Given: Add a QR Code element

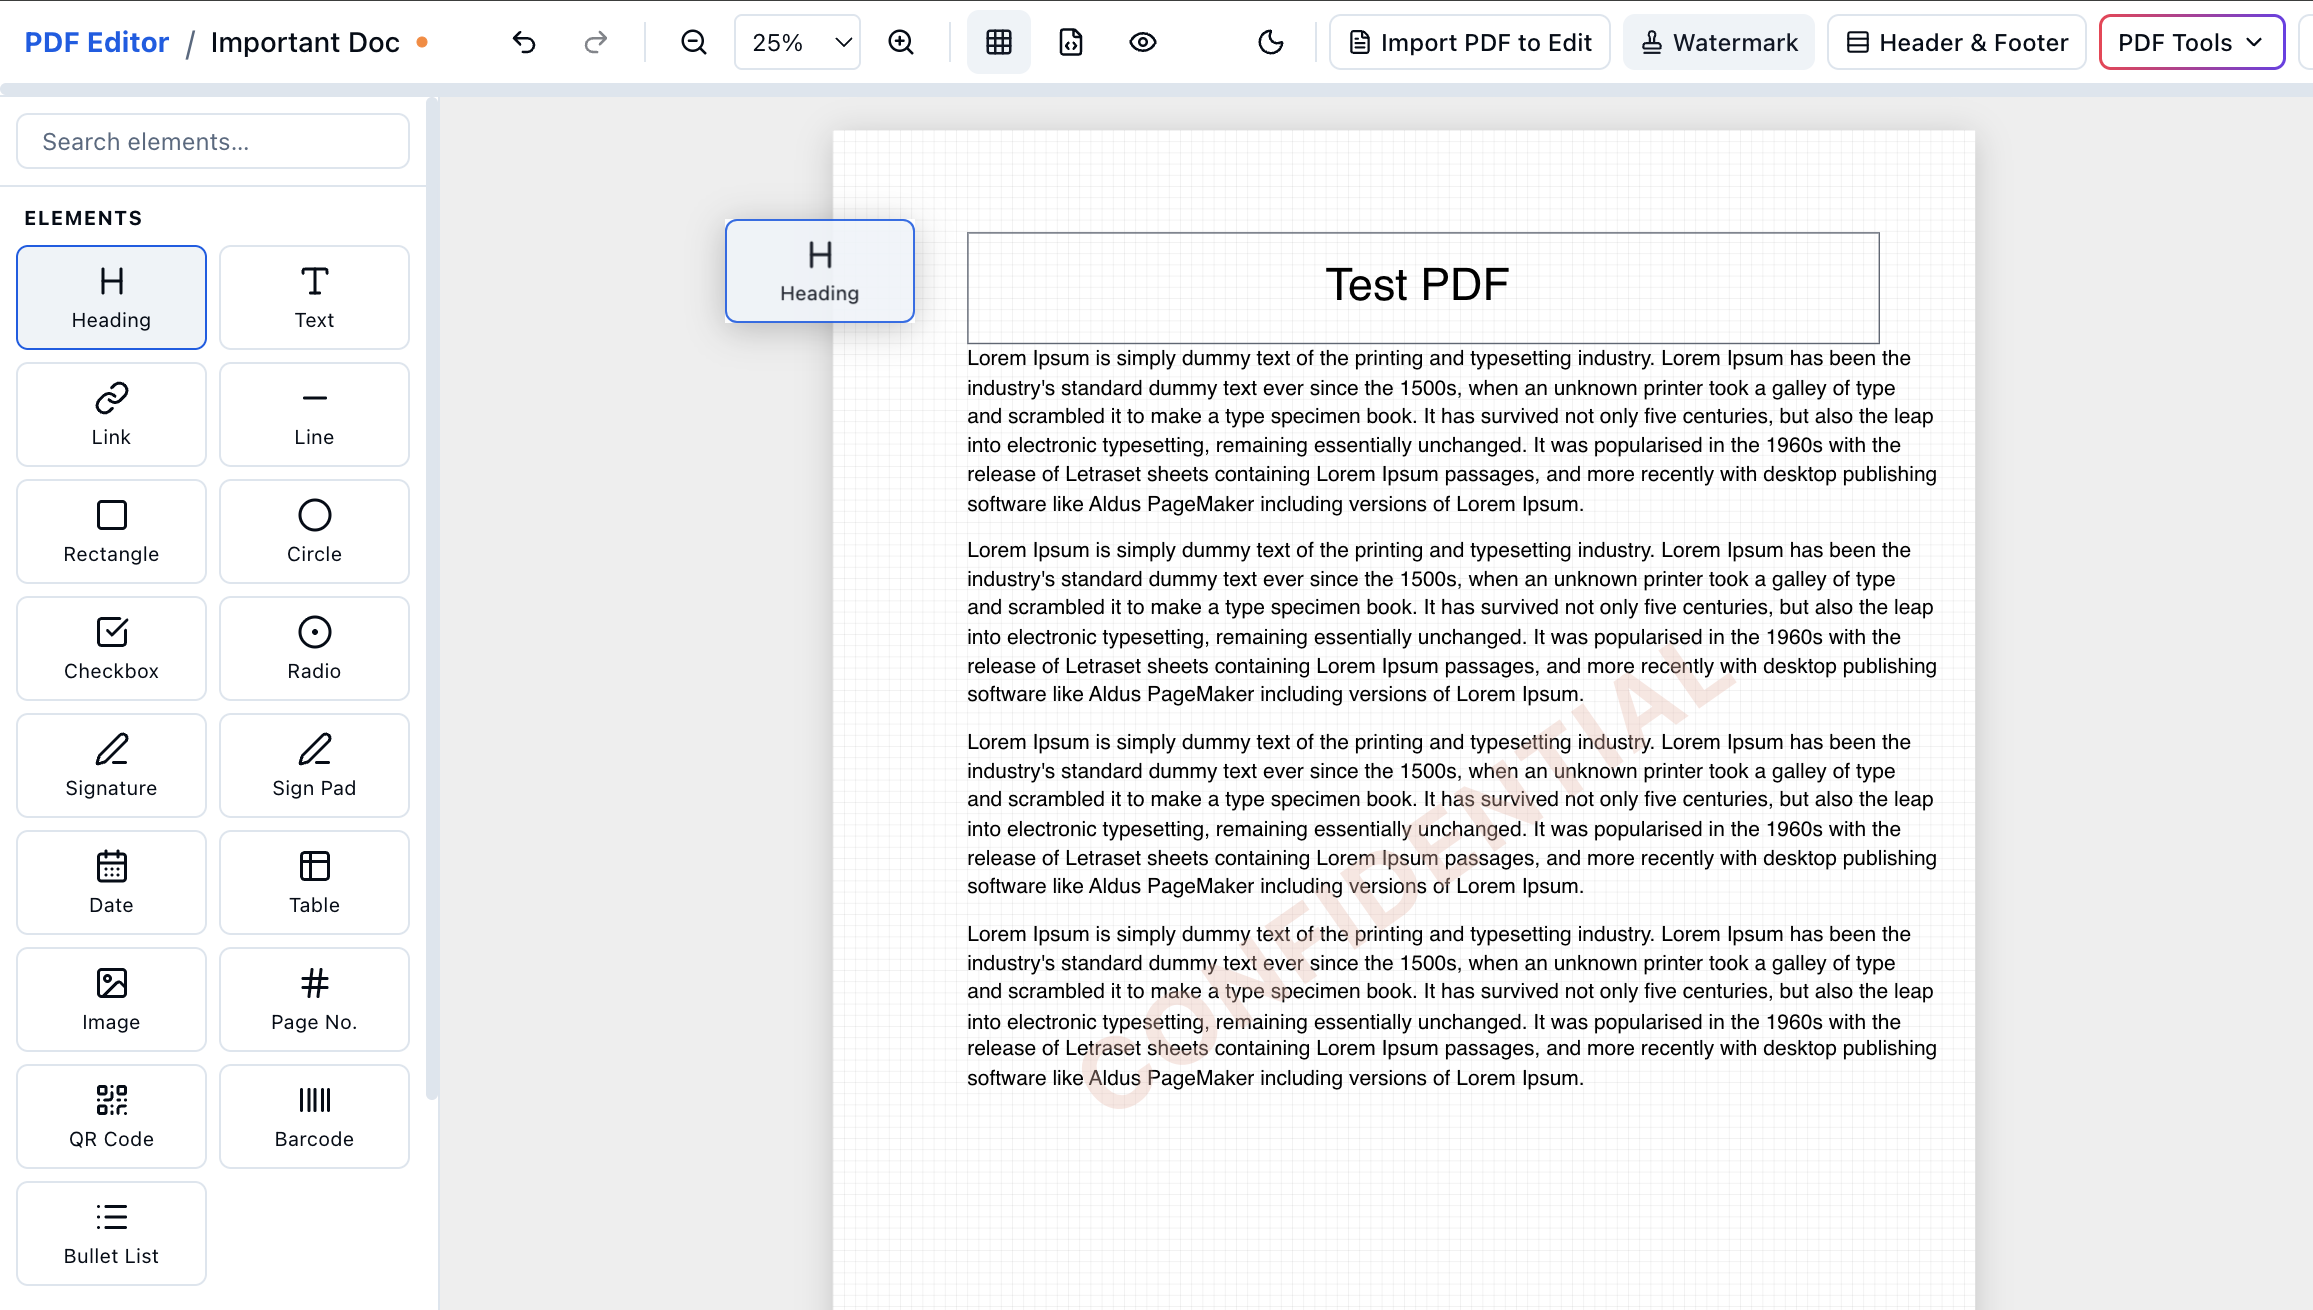Looking at the screenshot, I should [x=111, y=1116].
